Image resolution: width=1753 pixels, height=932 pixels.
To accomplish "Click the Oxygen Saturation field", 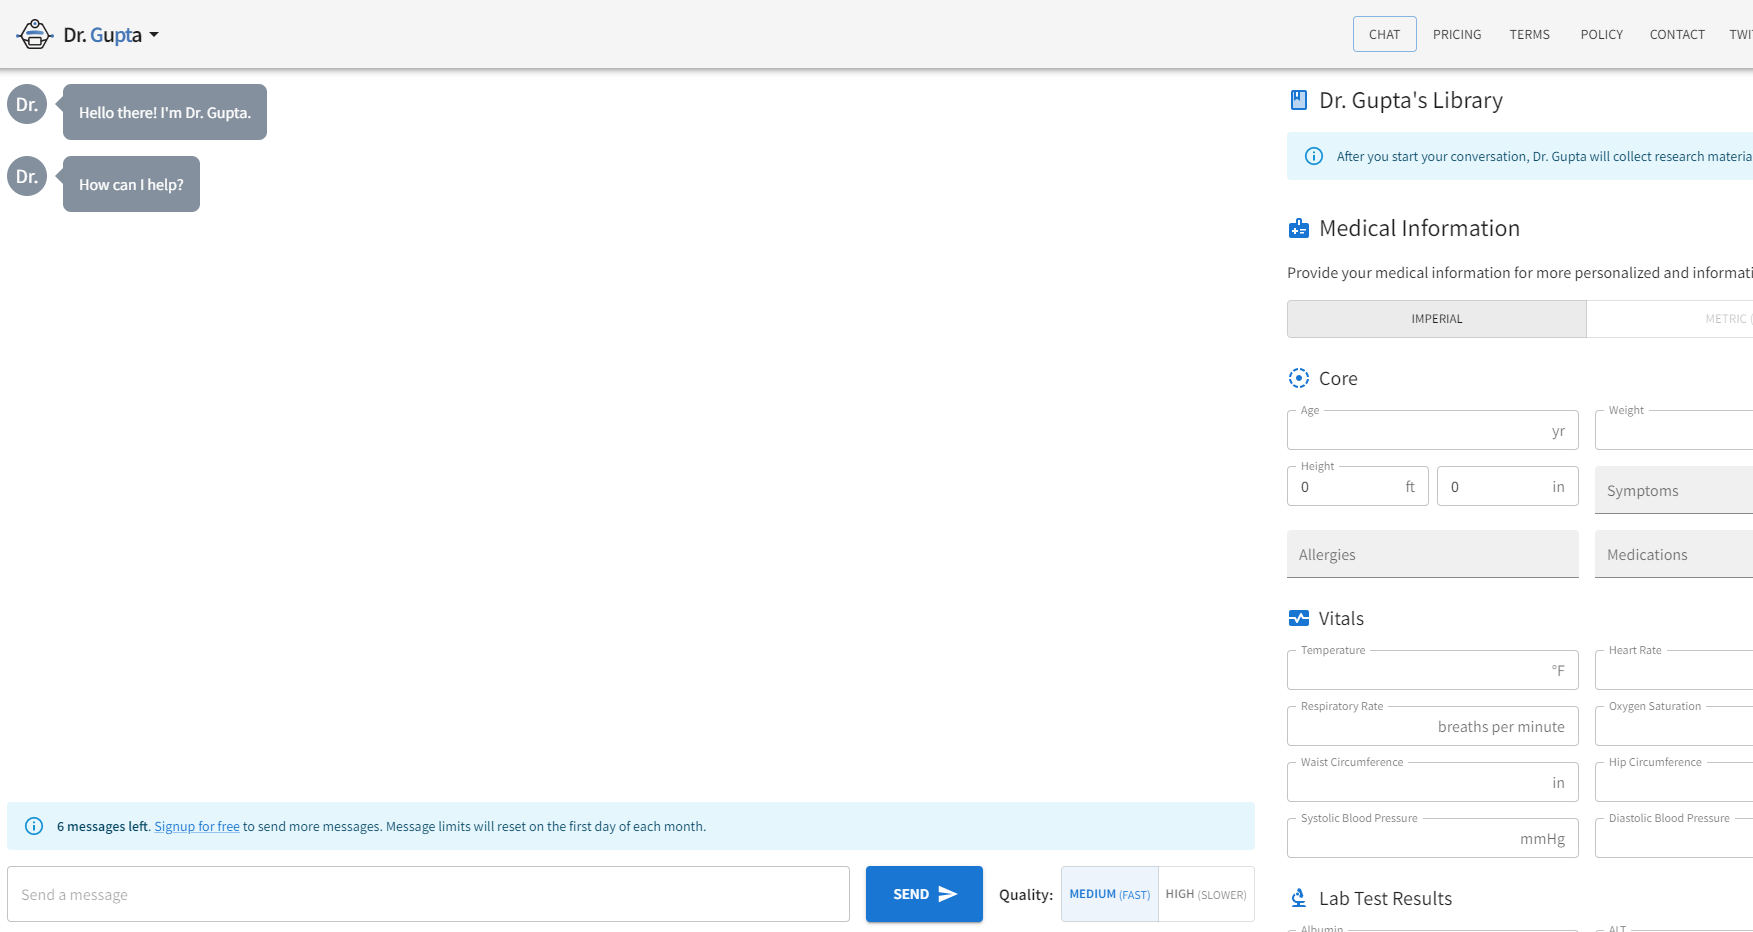I will [x=1674, y=726].
